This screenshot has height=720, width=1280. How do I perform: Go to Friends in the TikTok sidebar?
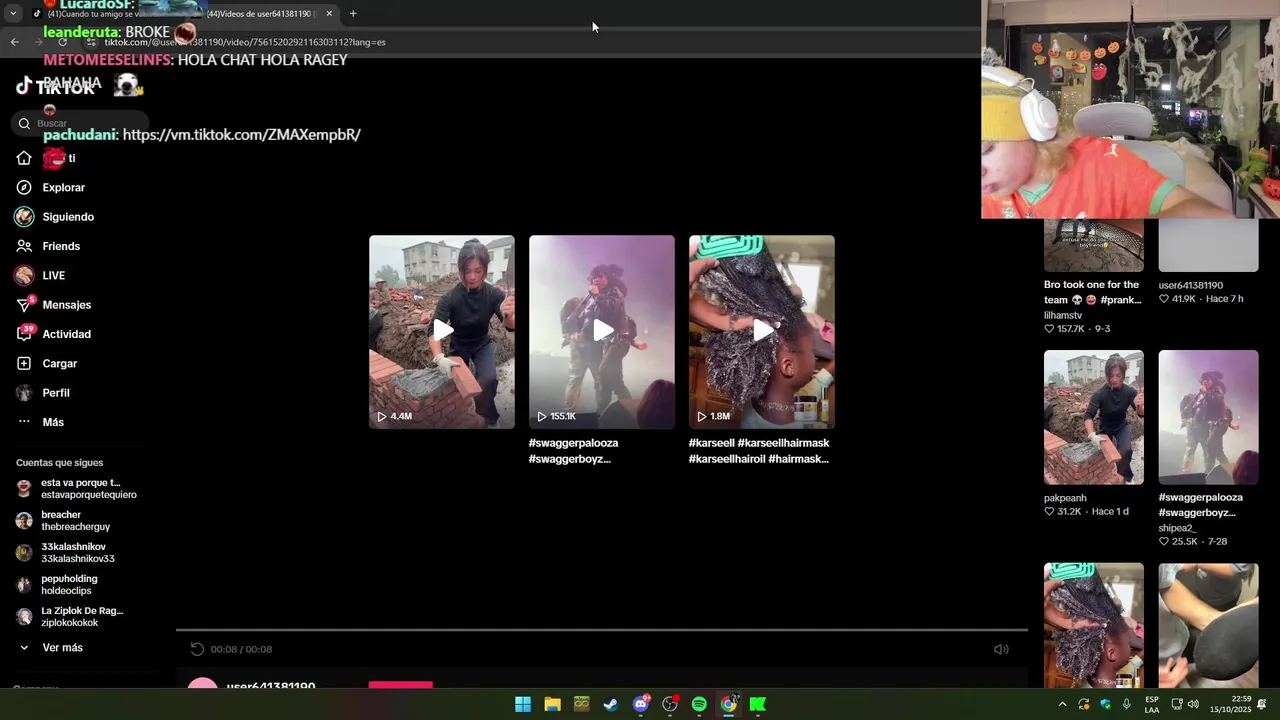60,246
